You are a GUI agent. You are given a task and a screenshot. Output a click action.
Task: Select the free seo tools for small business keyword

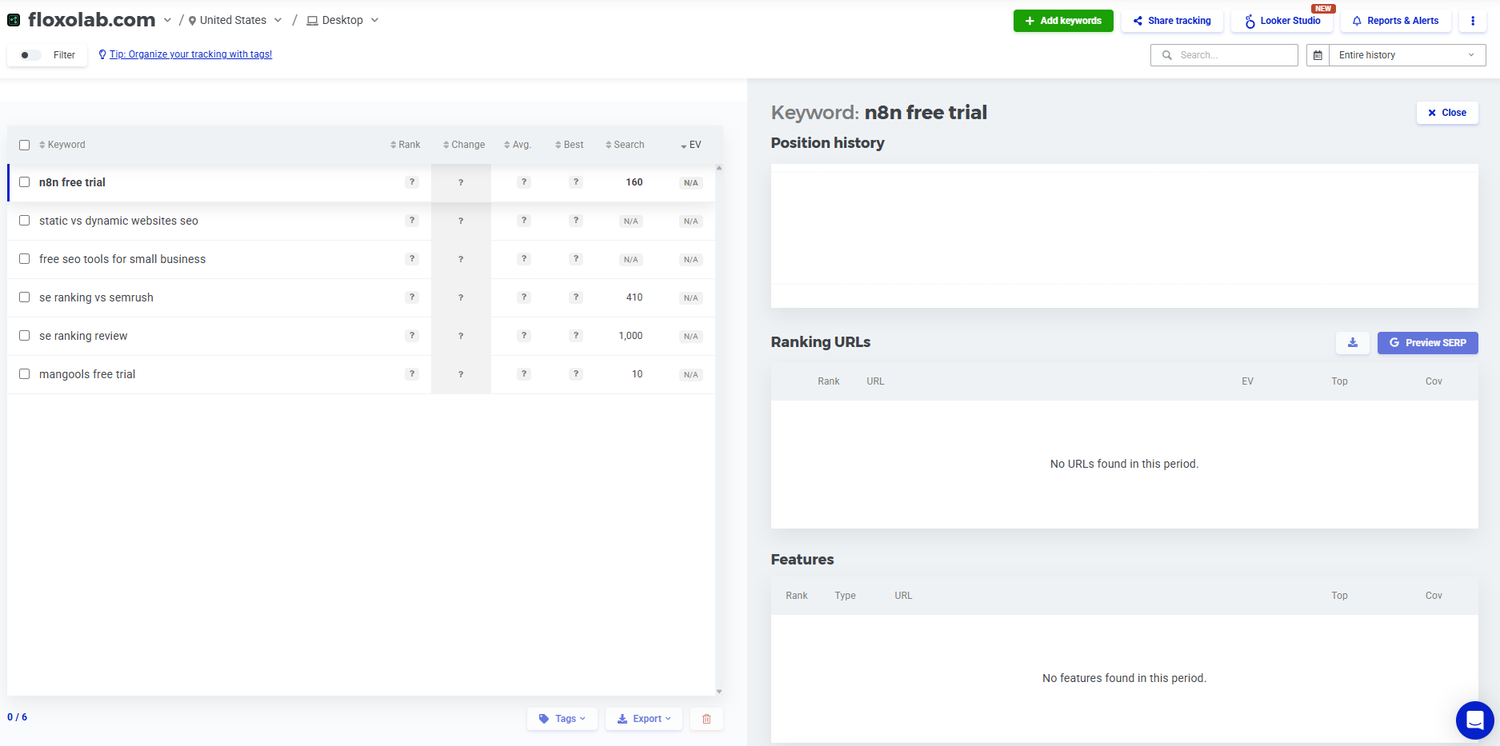pos(122,259)
